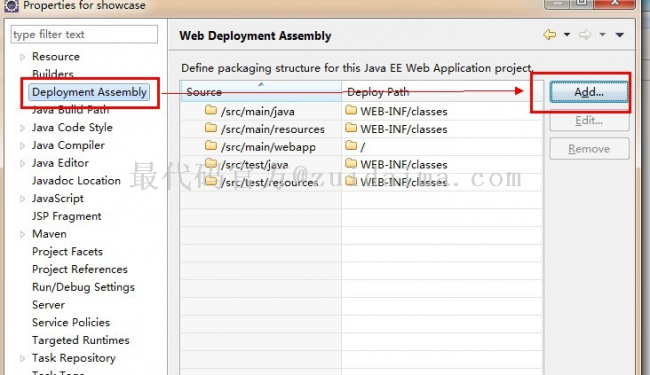Select the /src/main/webapp source row

tap(261, 147)
